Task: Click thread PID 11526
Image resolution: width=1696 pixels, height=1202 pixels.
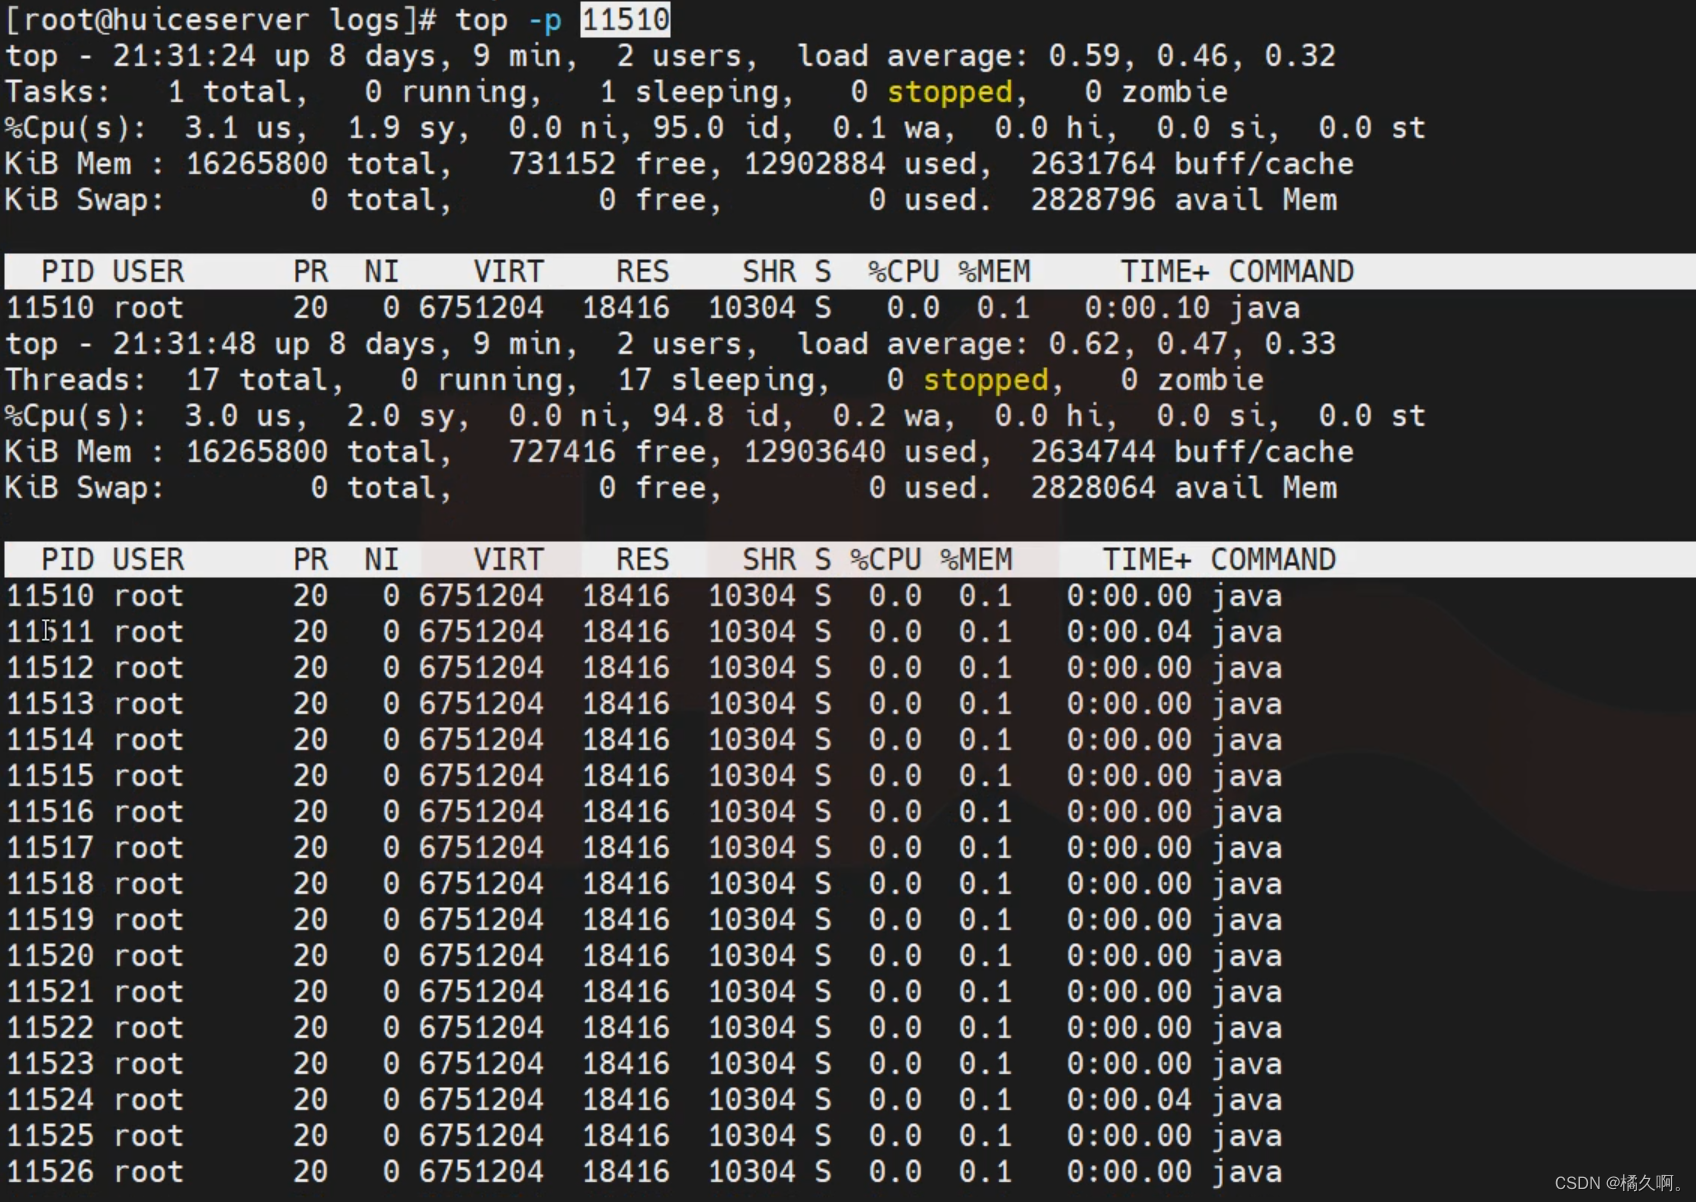Action: tap(50, 1171)
